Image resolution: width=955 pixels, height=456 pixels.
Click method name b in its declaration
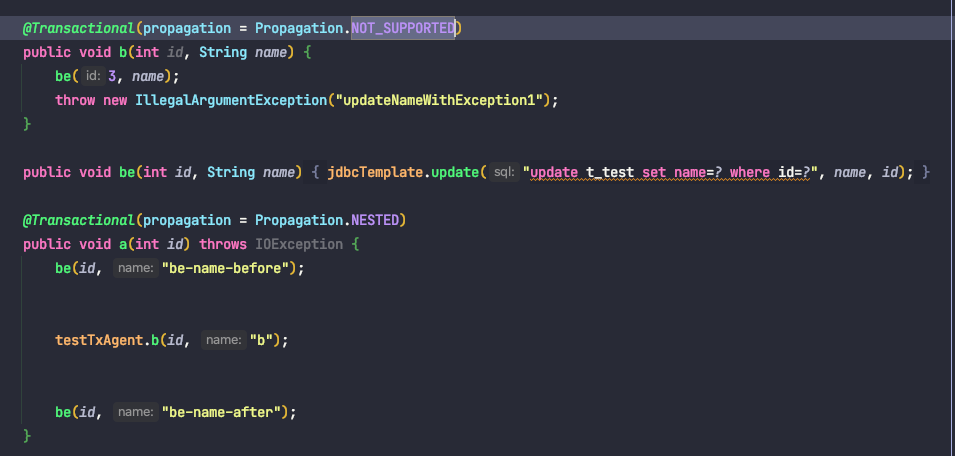tap(122, 52)
